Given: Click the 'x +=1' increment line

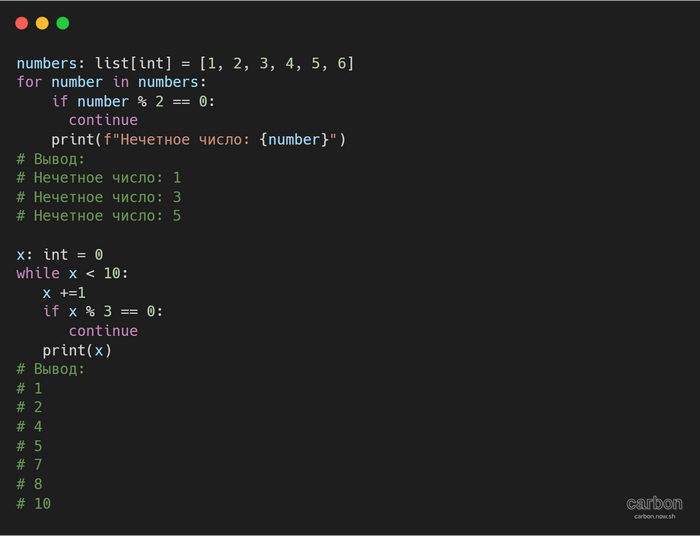Looking at the screenshot, I should tap(64, 292).
